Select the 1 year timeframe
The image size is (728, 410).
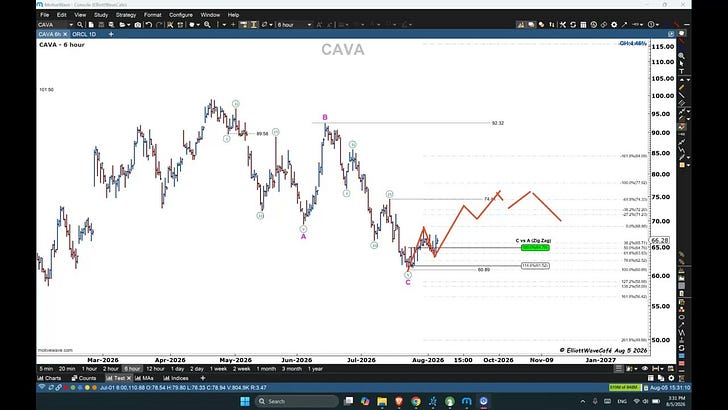pos(315,369)
